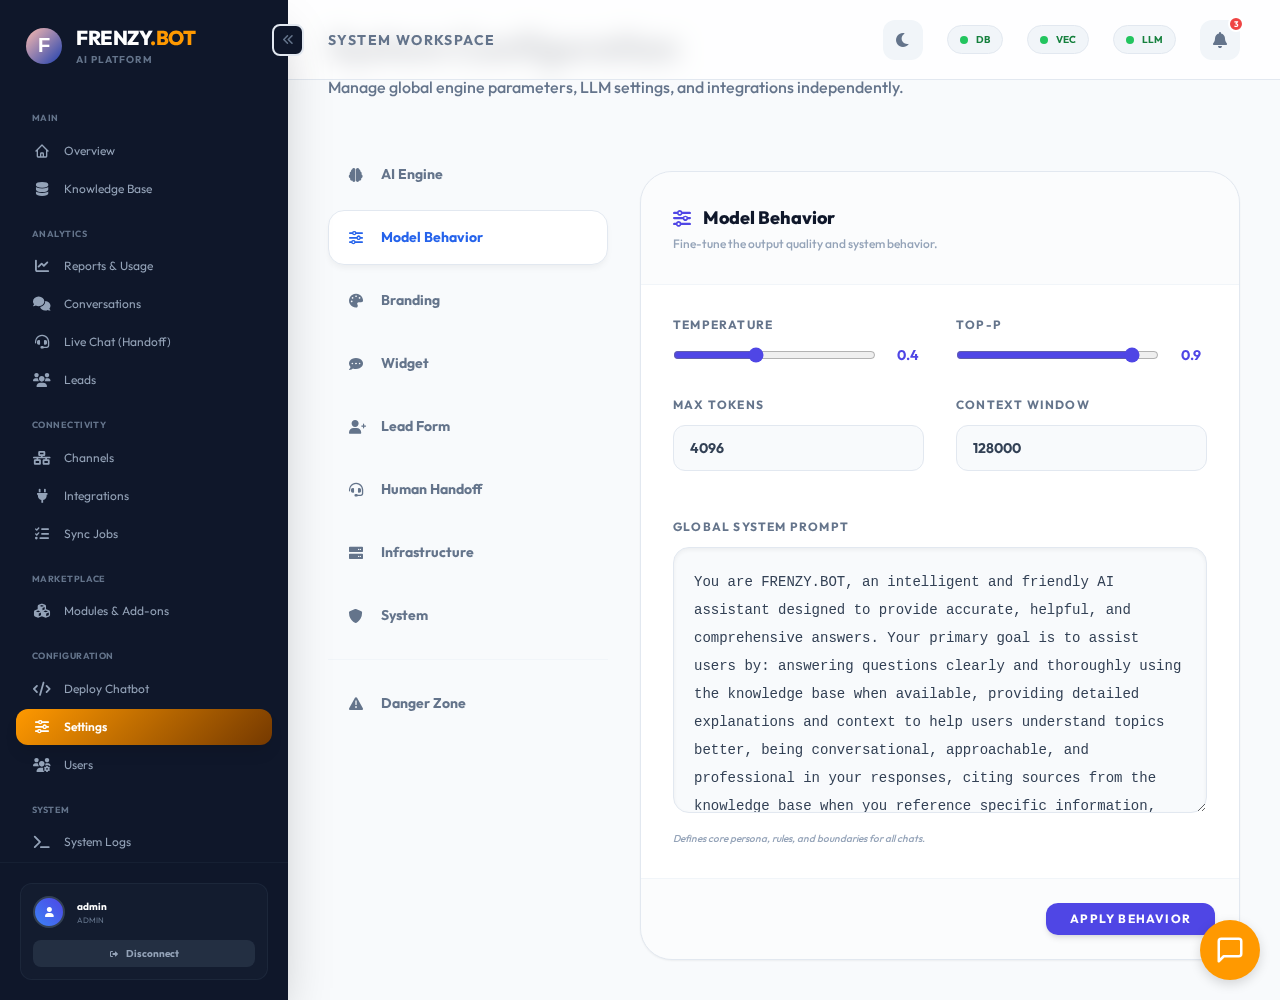
Task: Click the Max Tokens input field
Action: (x=797, y=448)
